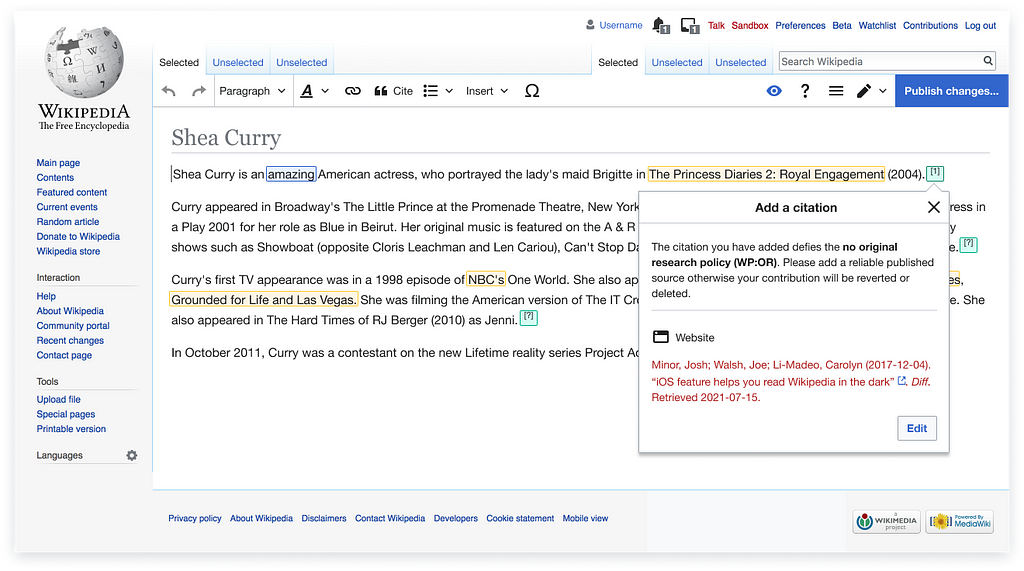
Task: Open the Diff link in citation
Action: tap(920, 382)
